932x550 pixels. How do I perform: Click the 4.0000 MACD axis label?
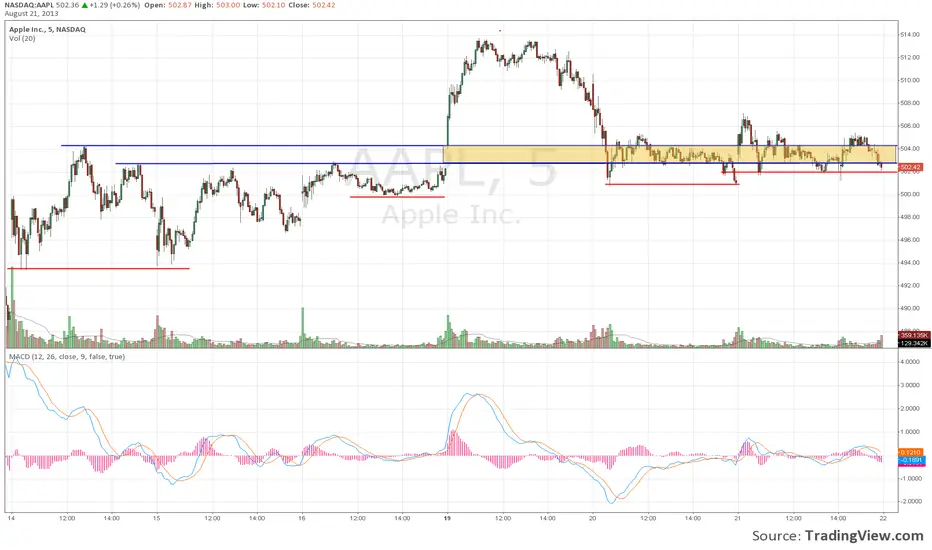(911, 362)
